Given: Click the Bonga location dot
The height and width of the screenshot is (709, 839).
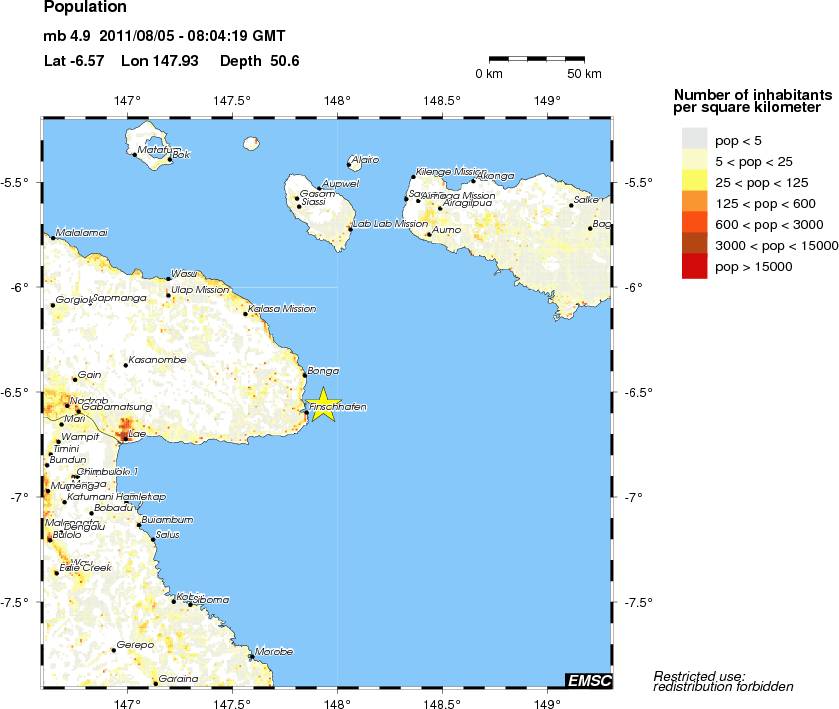Looking at the screenshot, I should pyautogui.click(x=304, y=375).
